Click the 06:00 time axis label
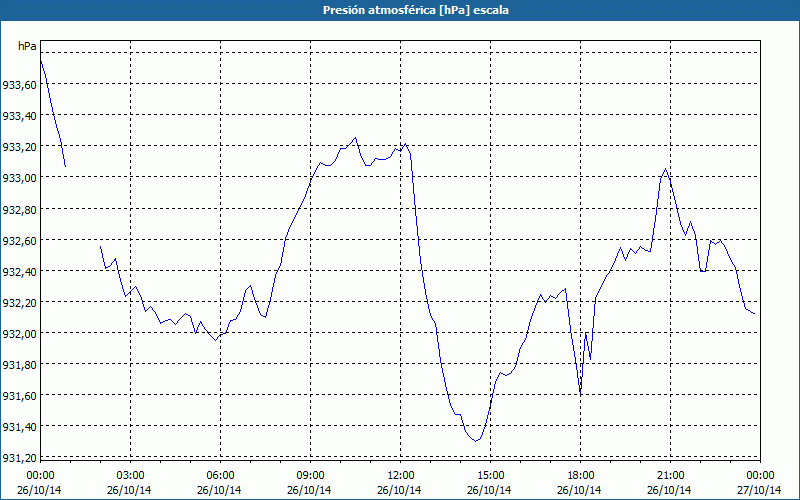 point(220,476)
